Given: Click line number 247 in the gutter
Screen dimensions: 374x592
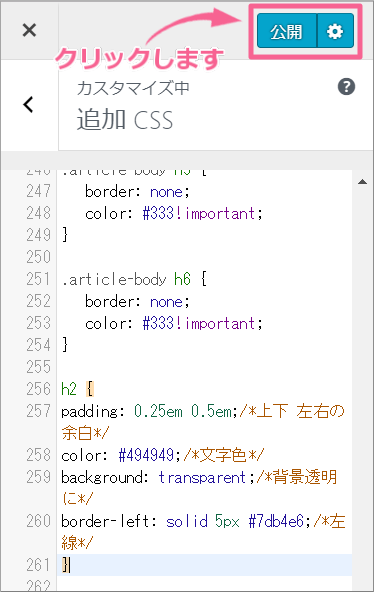Looking at the screenshot, I should 38,191.
